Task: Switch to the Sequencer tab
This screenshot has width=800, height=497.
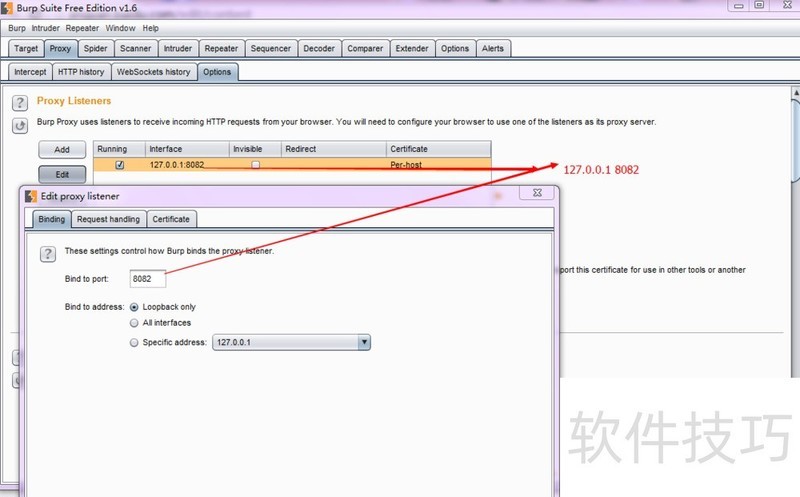Action: pyautogui.click(x=270, y=48)
